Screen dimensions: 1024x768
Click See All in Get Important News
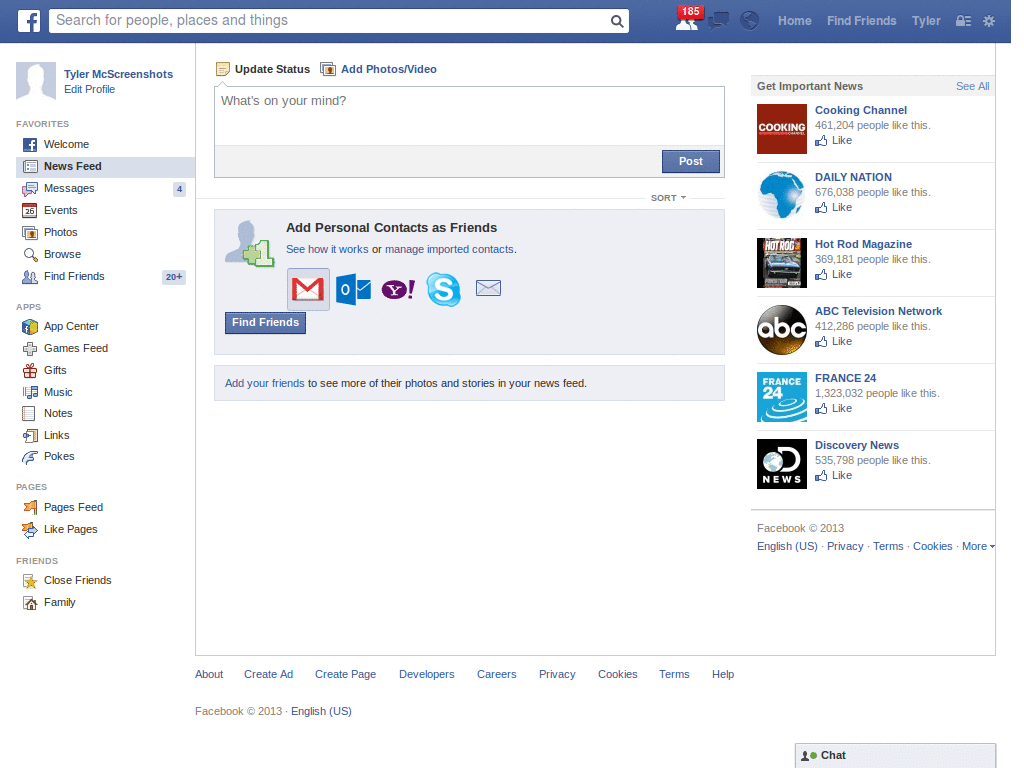tap(972, 86)
